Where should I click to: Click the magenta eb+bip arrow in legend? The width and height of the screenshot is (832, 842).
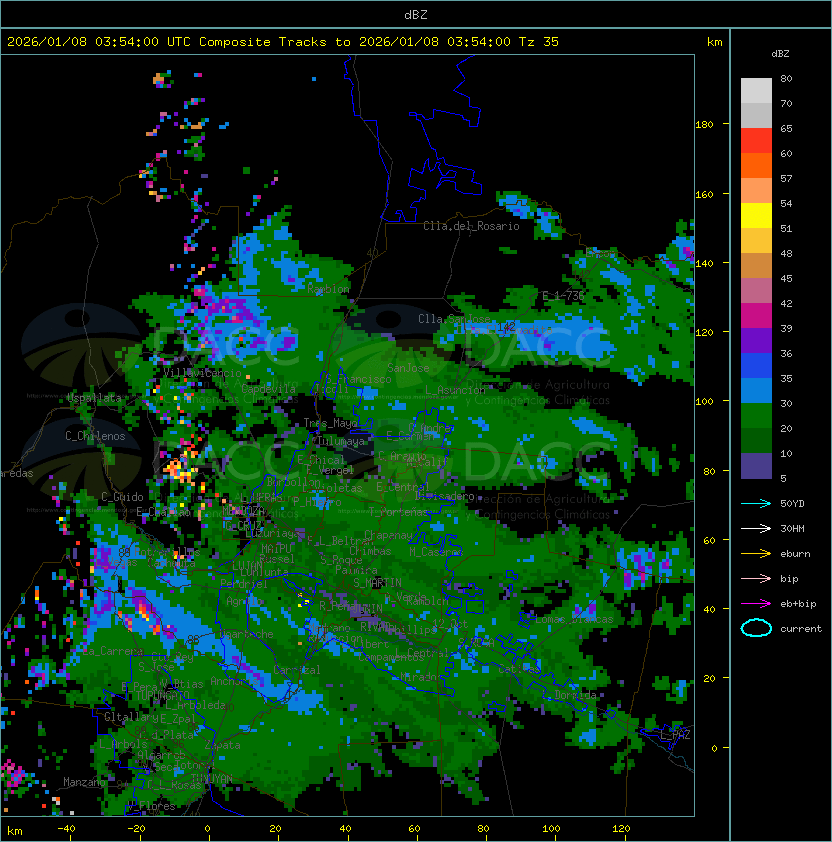click(756, 604)
